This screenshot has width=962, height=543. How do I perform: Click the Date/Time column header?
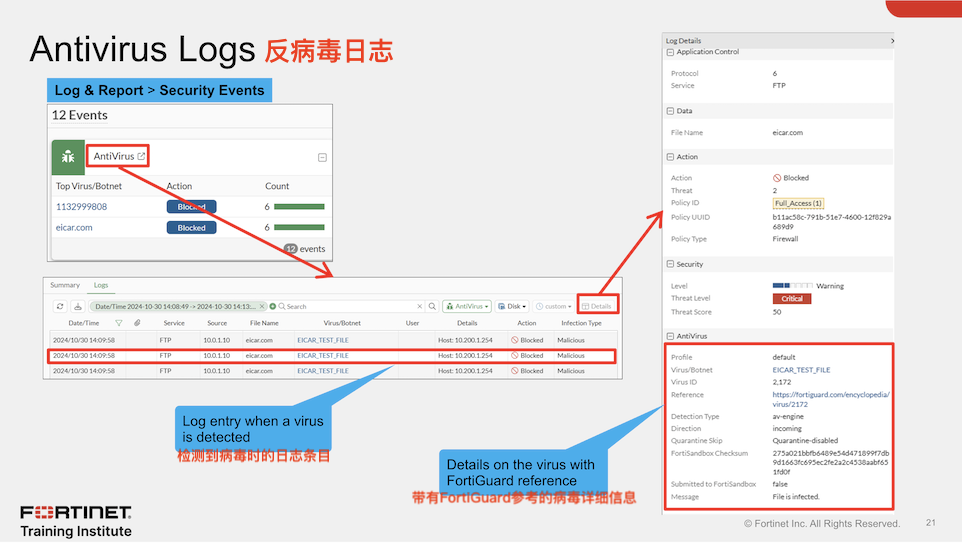pyautogui.click(x=83, y=323)
